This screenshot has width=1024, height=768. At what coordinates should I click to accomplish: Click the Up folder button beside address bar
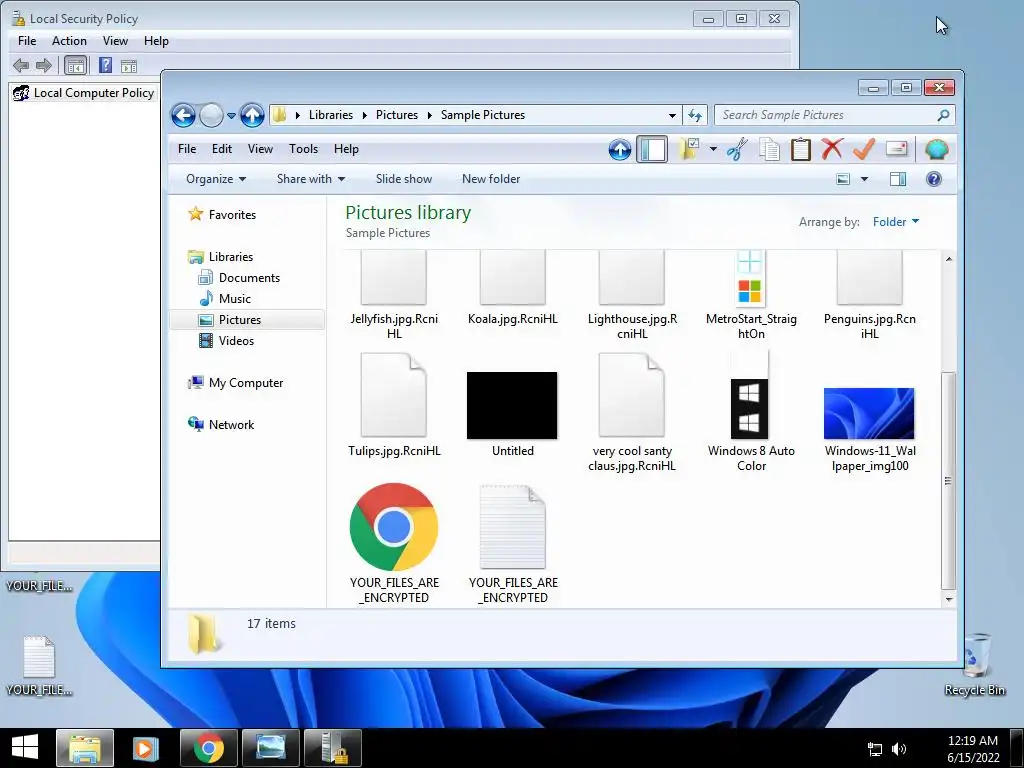pos(252,116)
